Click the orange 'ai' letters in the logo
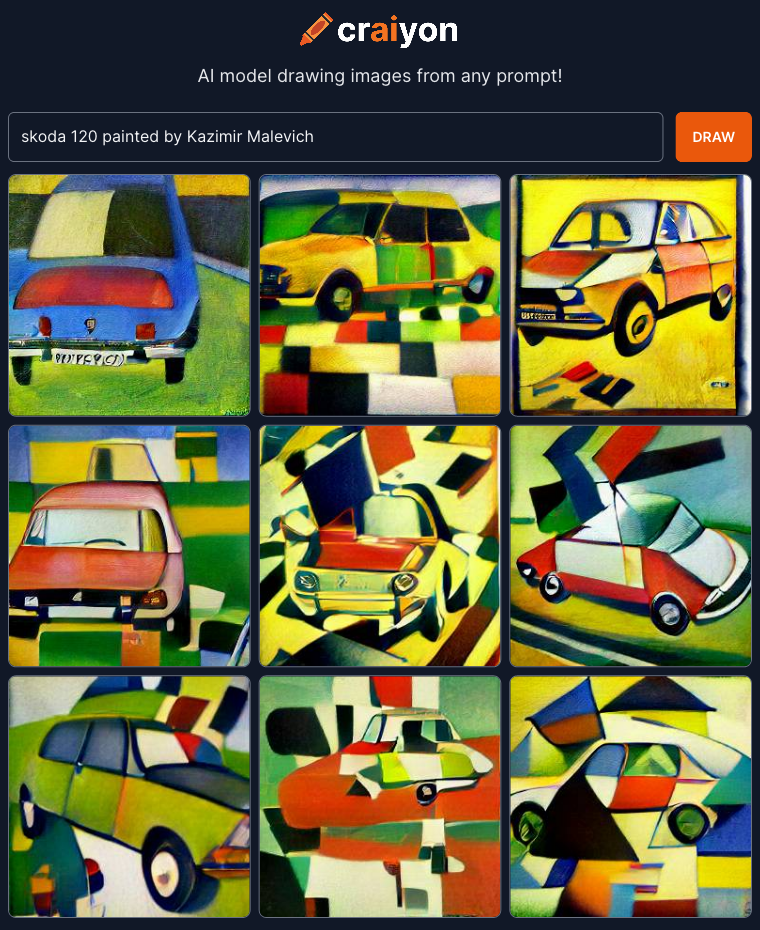The width and height of the screenshot is (760, 930). click(384, 30)
